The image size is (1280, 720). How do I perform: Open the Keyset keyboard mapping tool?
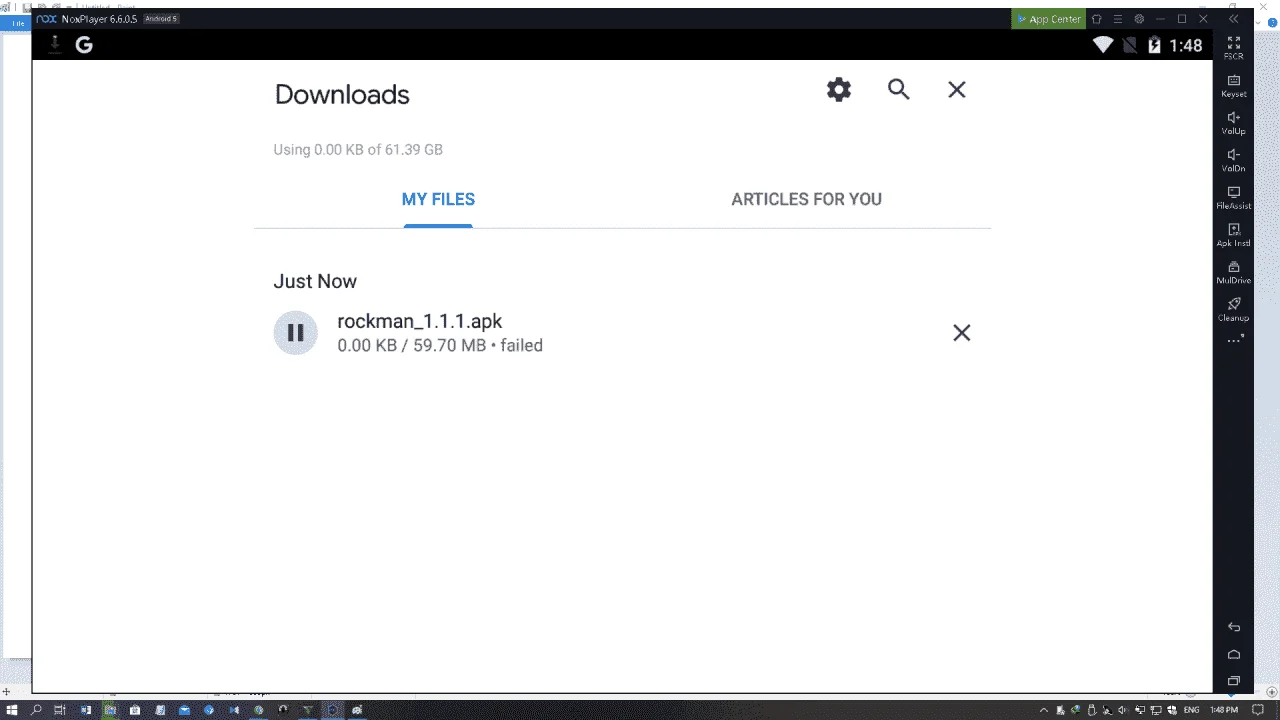(x=1233, y=86)
